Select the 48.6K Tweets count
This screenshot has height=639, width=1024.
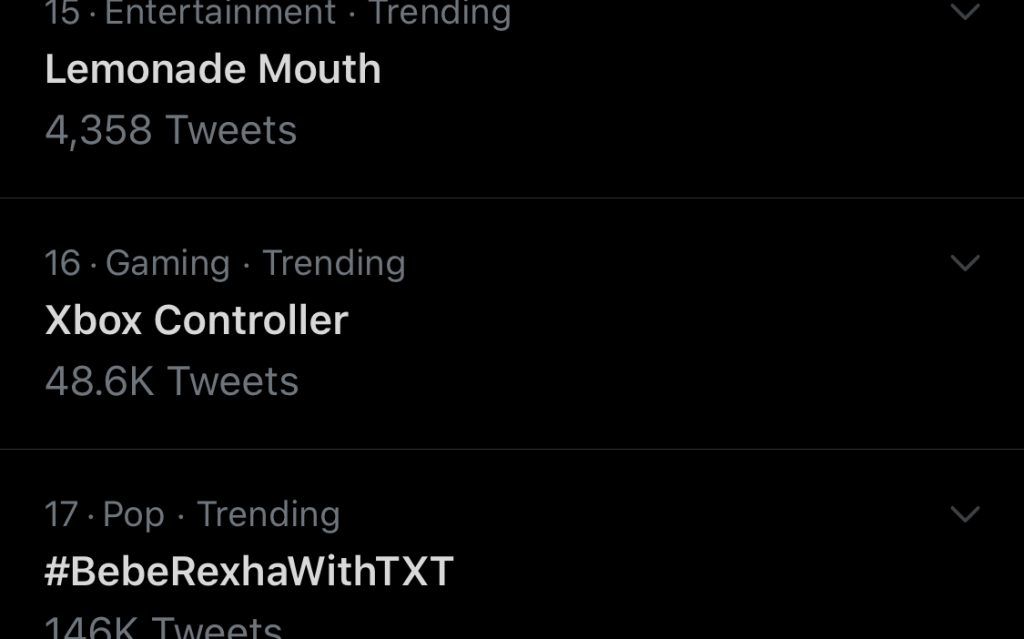(172, 382)
